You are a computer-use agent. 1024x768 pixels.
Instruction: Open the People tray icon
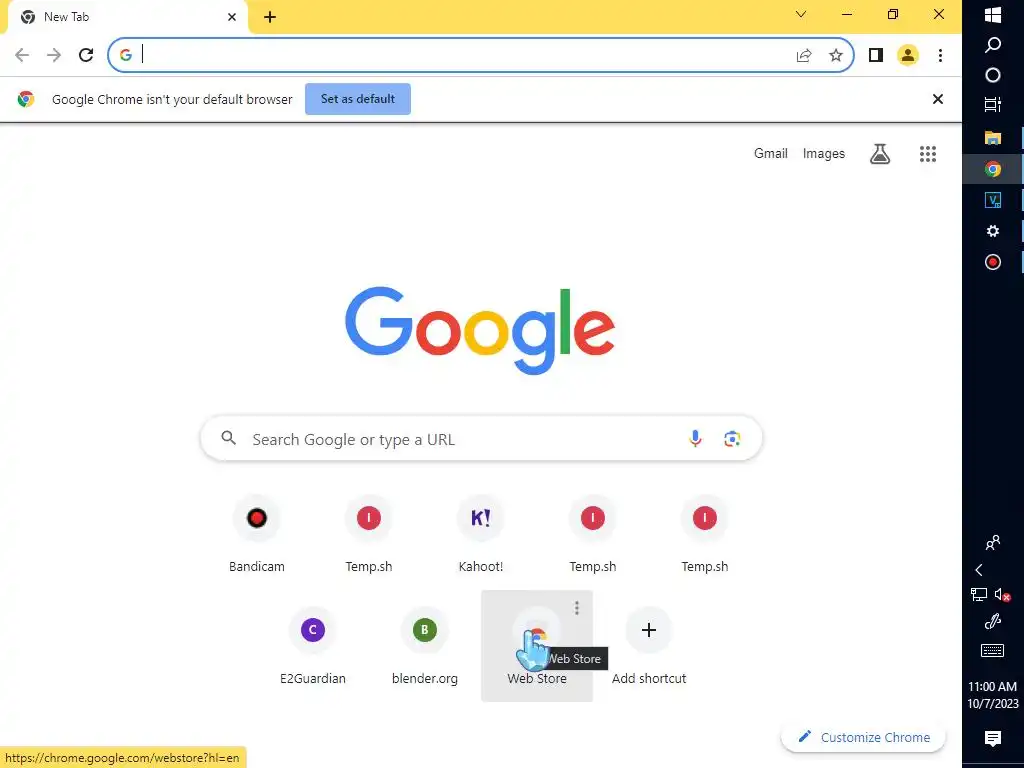(x=993, y=543)
